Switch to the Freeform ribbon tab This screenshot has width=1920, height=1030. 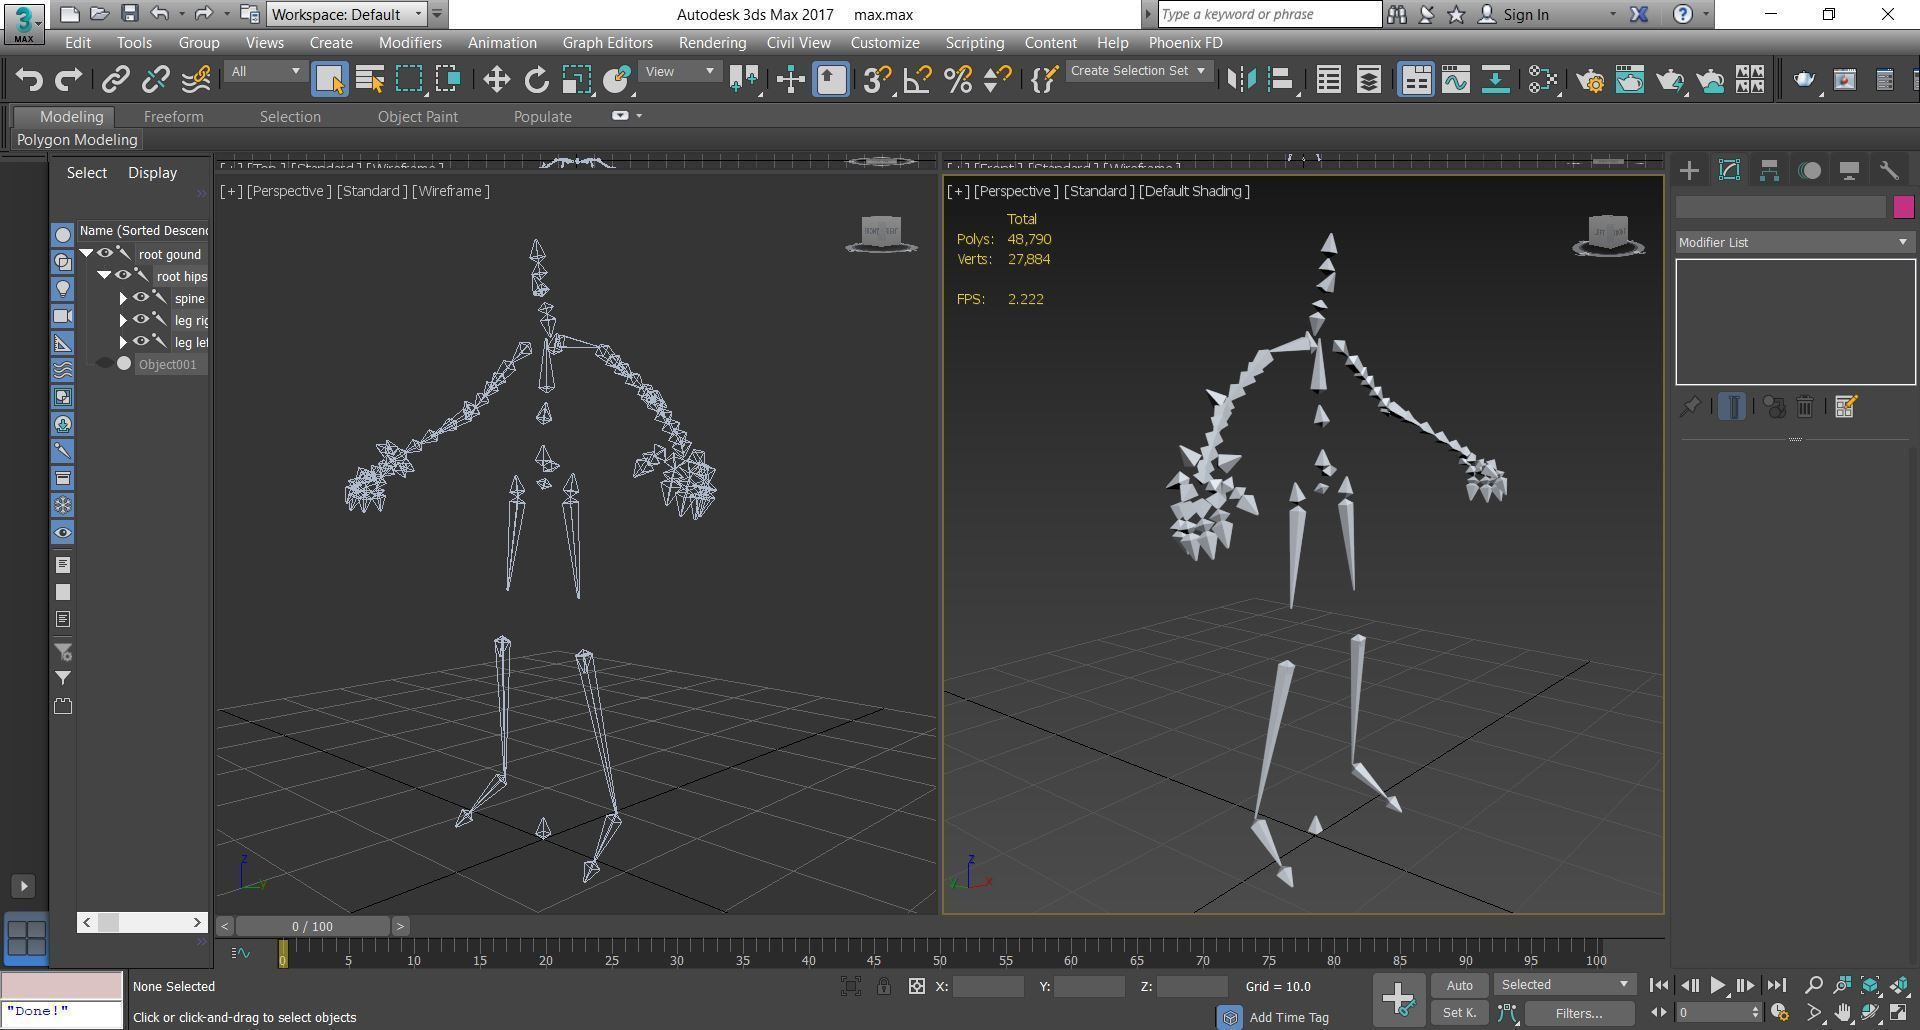pos(173,117)
